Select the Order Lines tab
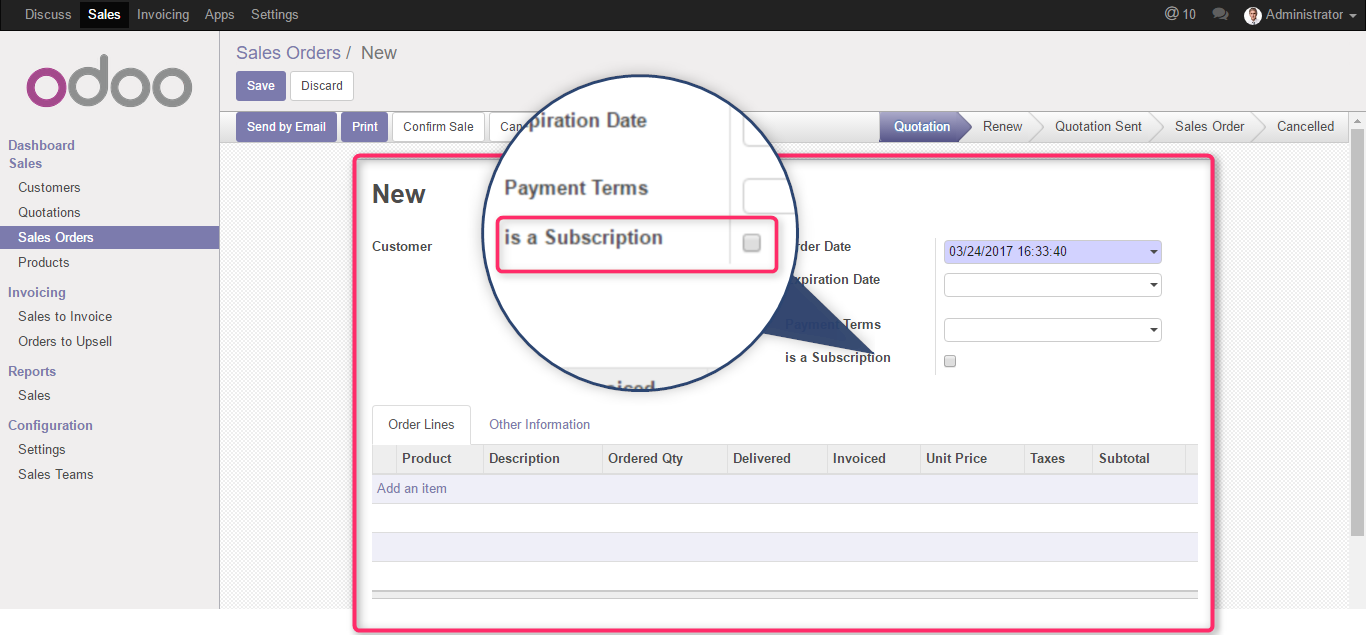This screenshot has height=635, width=1366. click(x=421, y=425)
